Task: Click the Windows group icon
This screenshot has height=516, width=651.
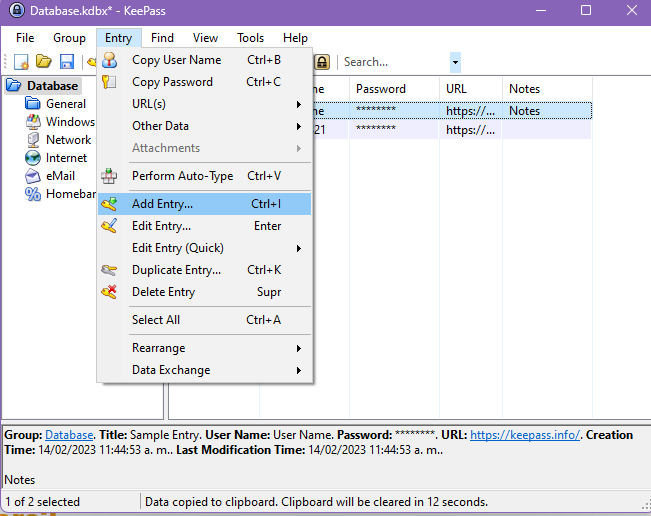Action: click(x=33, y=122)
